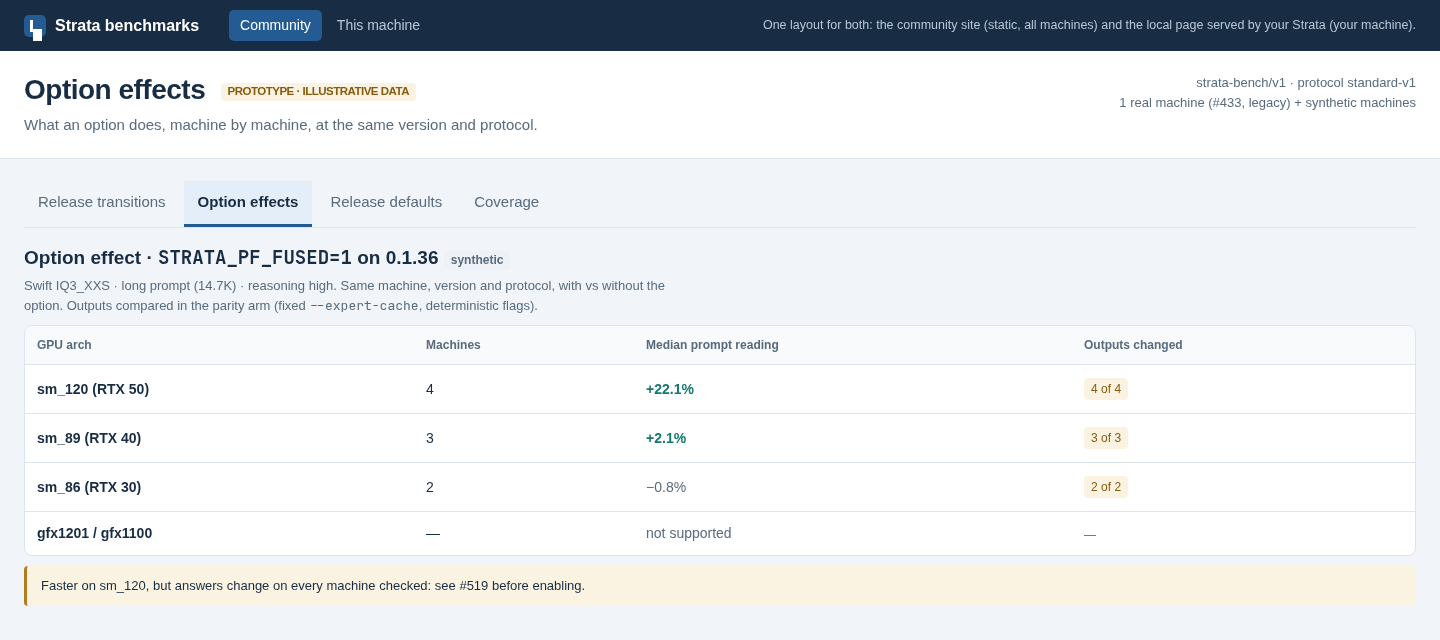Go to the Coverage tab
The image size is (1440, 640).
(x=506, y=202)
